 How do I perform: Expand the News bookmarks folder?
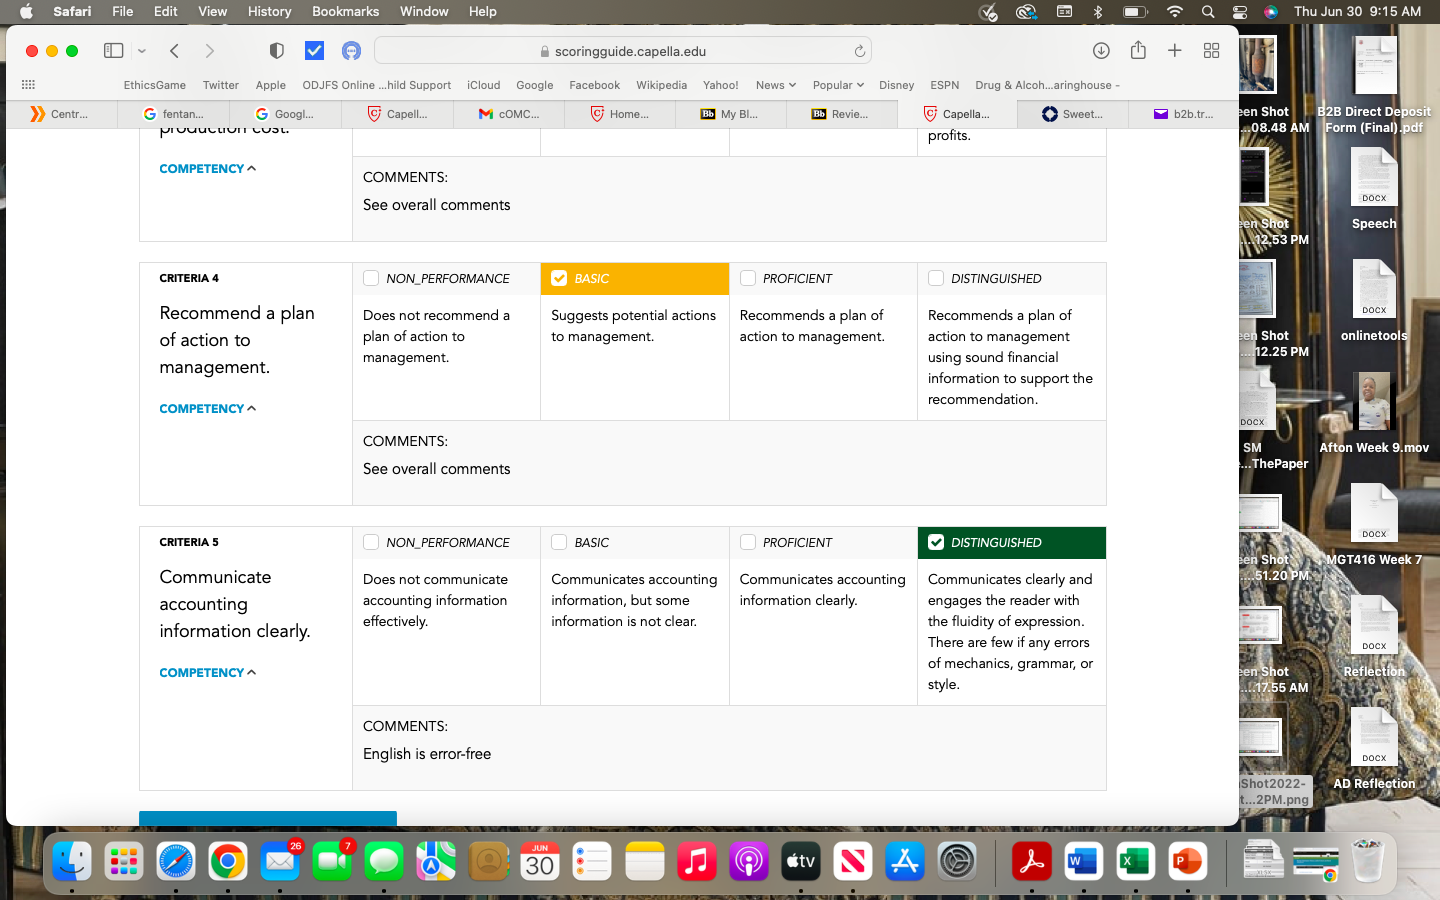click(x=776, y=85)
